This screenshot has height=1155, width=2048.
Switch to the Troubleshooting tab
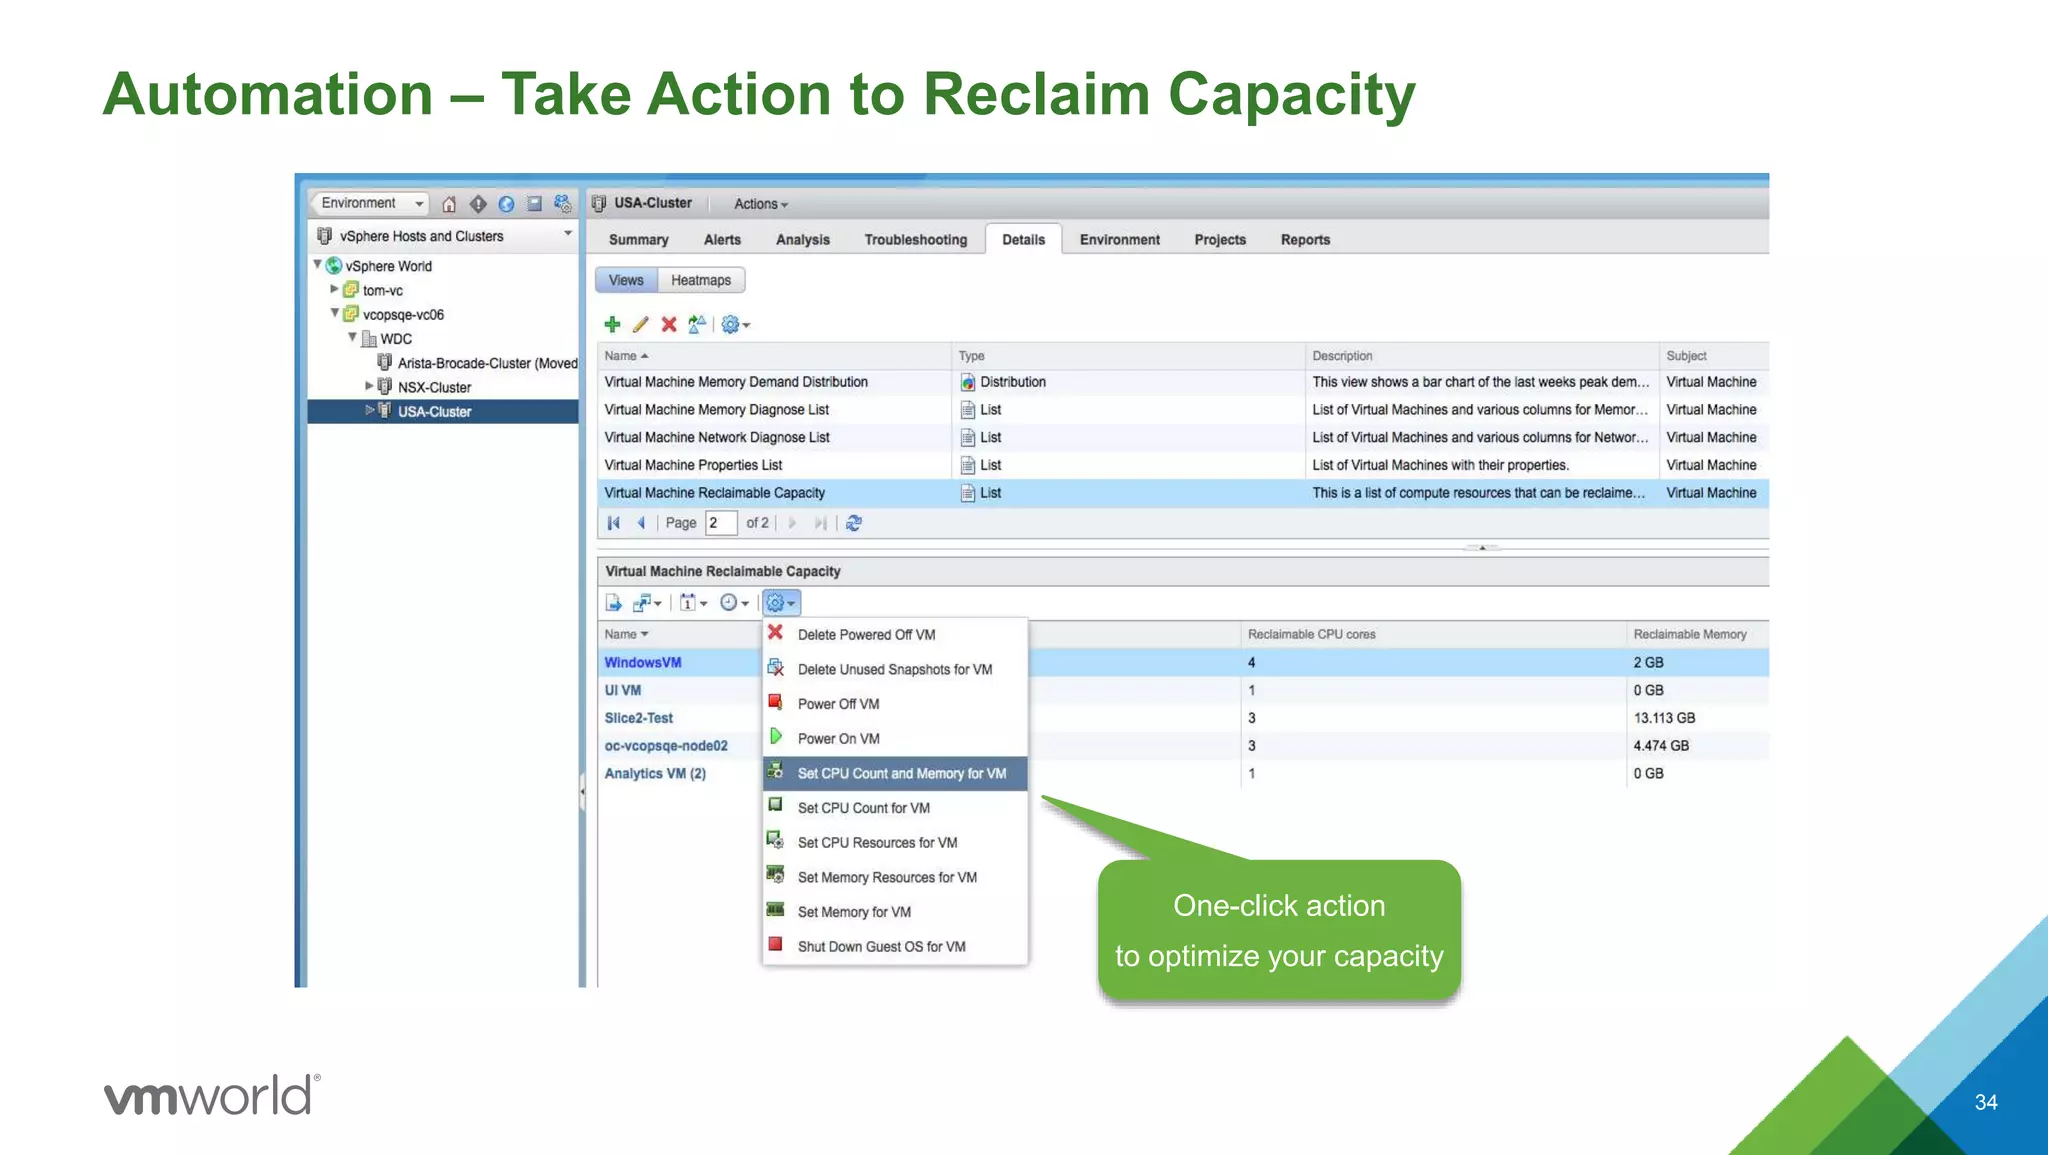coord(916,240)
